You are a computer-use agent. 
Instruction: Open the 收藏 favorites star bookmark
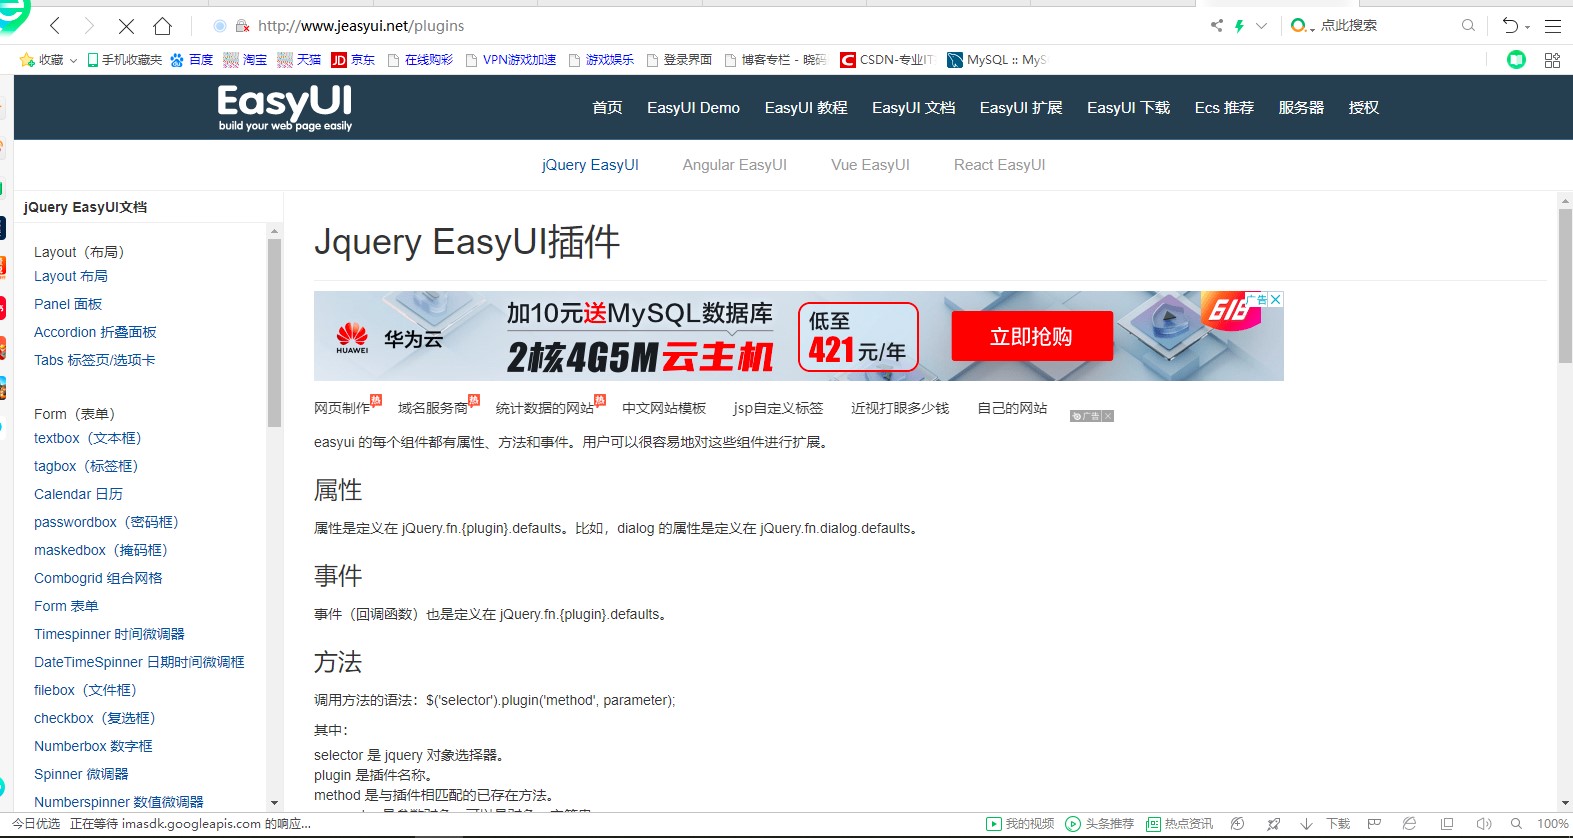41,60
